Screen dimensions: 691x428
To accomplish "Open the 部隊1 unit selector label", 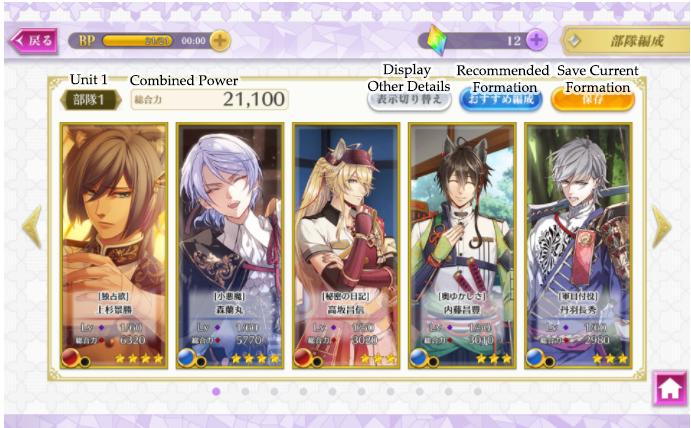I will pos(90,100).
